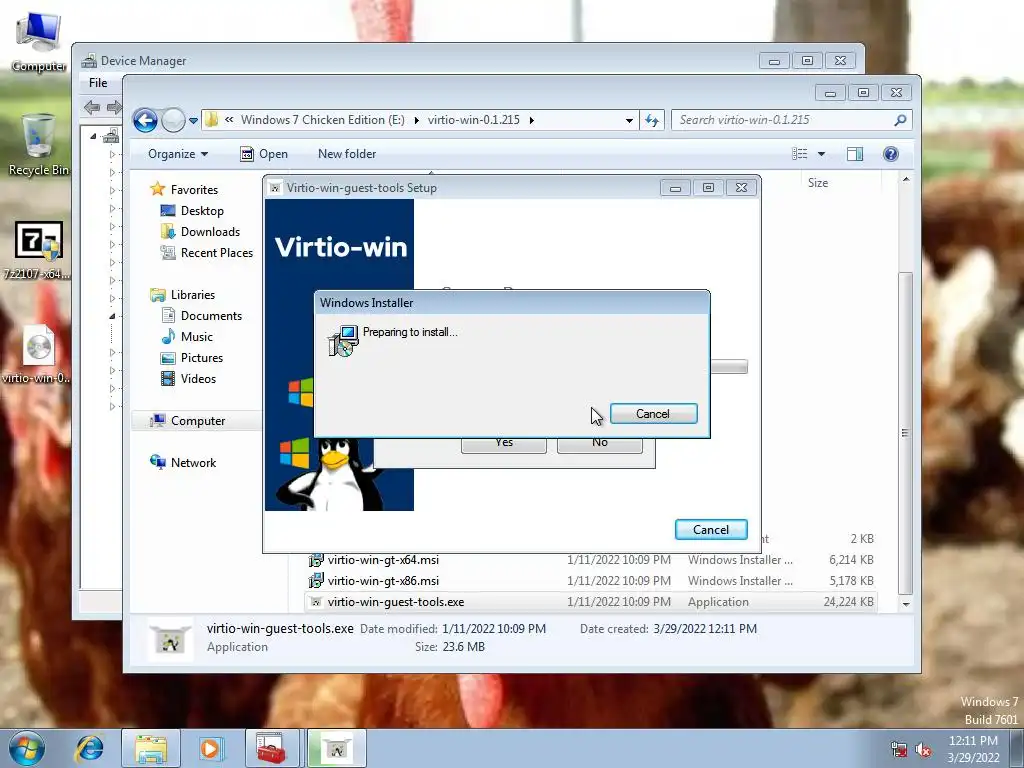Select virtio-win-gt-x64.msi file

tap(591, 560)
